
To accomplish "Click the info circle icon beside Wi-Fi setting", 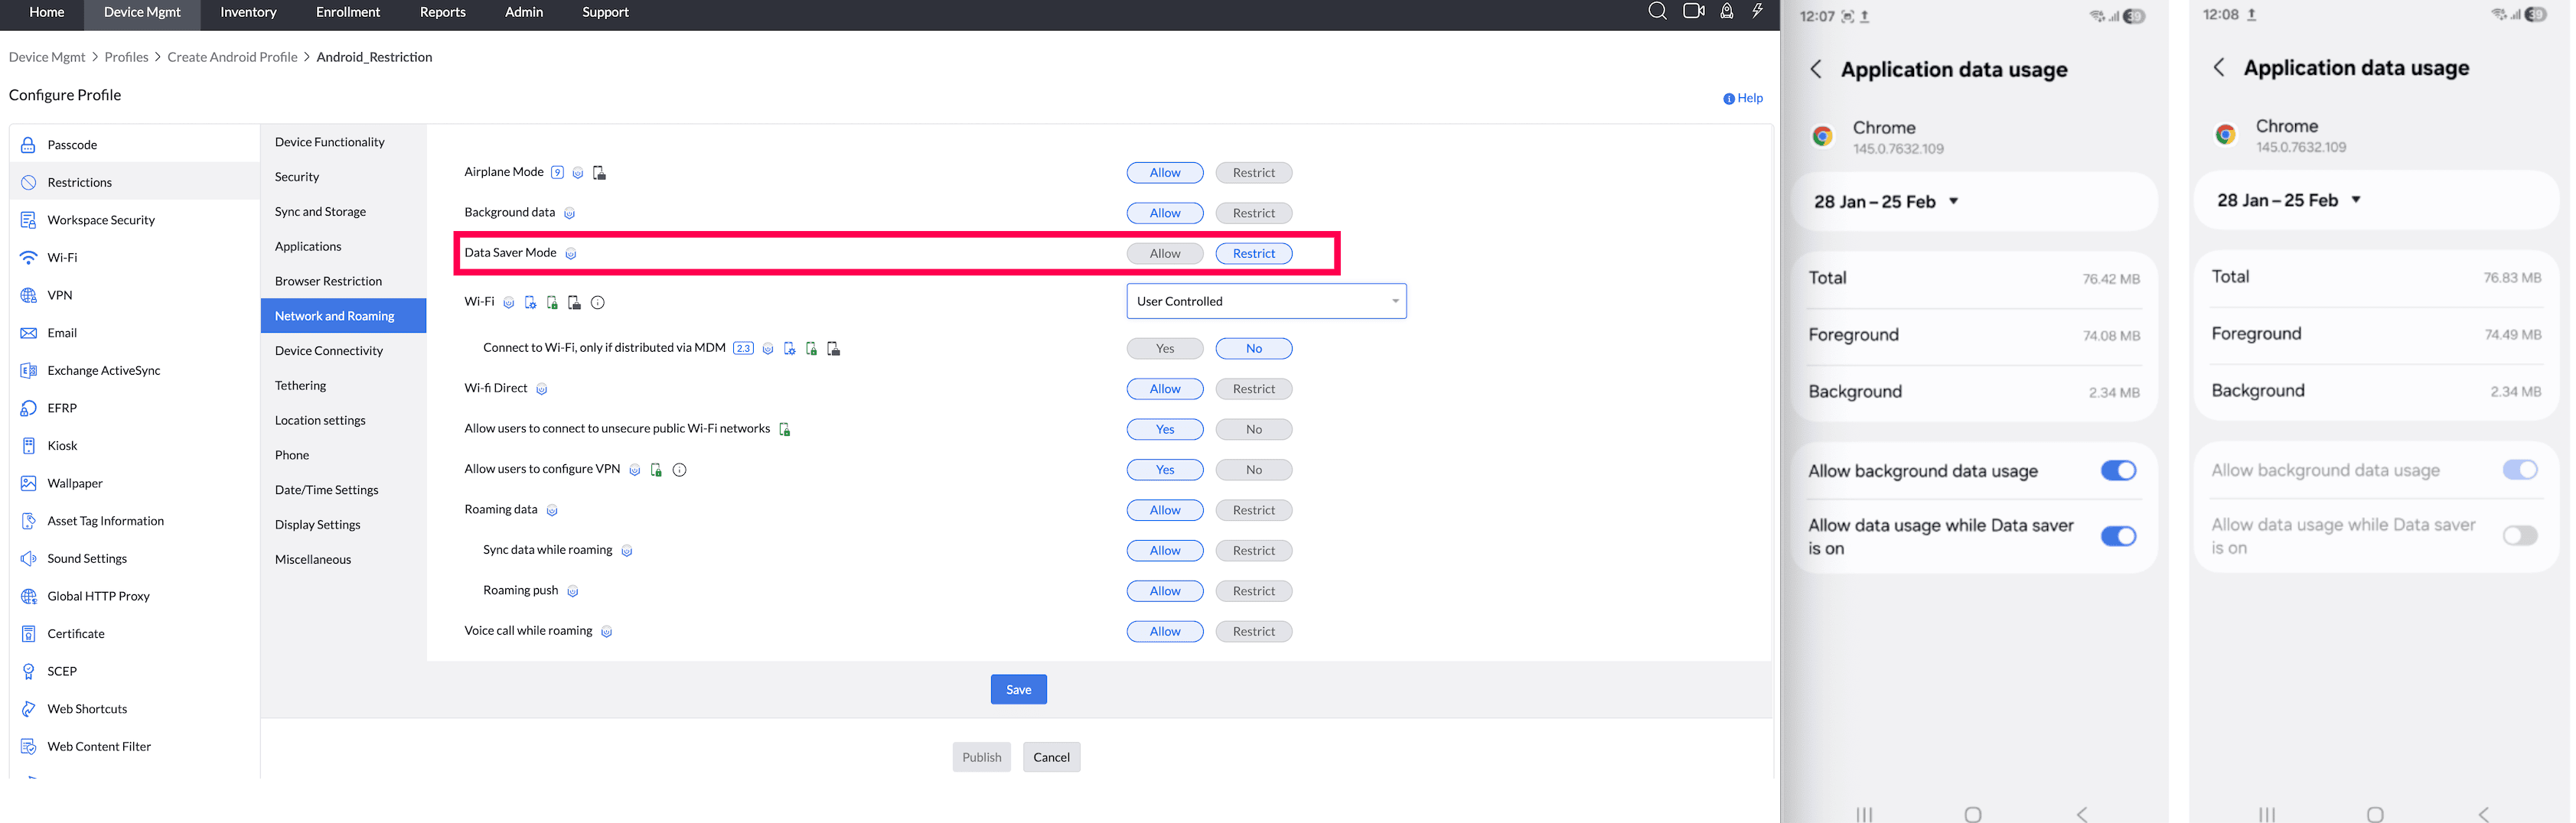I will pos(598,302).
